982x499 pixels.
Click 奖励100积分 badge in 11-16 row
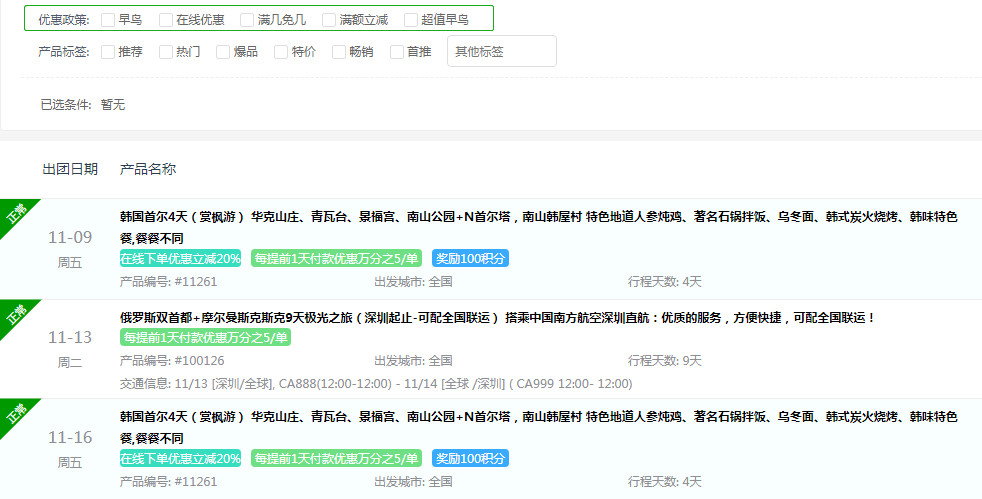pos(470,458)
